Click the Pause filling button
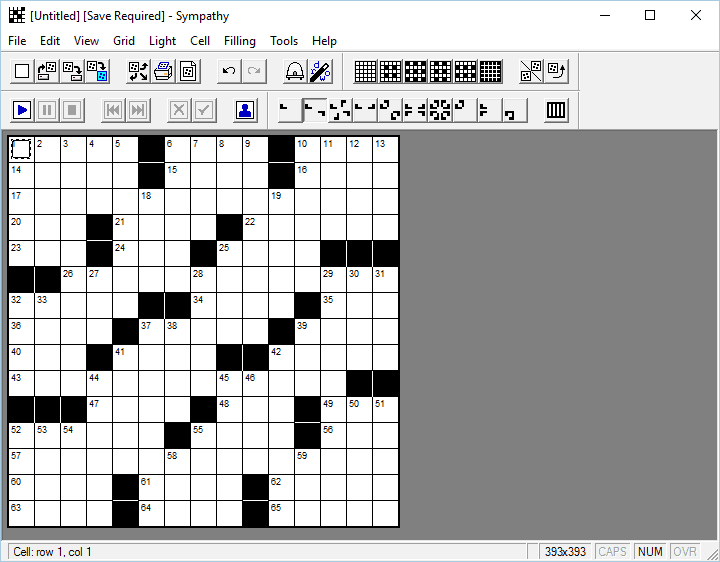The height and width of the screenshot is (562, 720). click(47, 110)
